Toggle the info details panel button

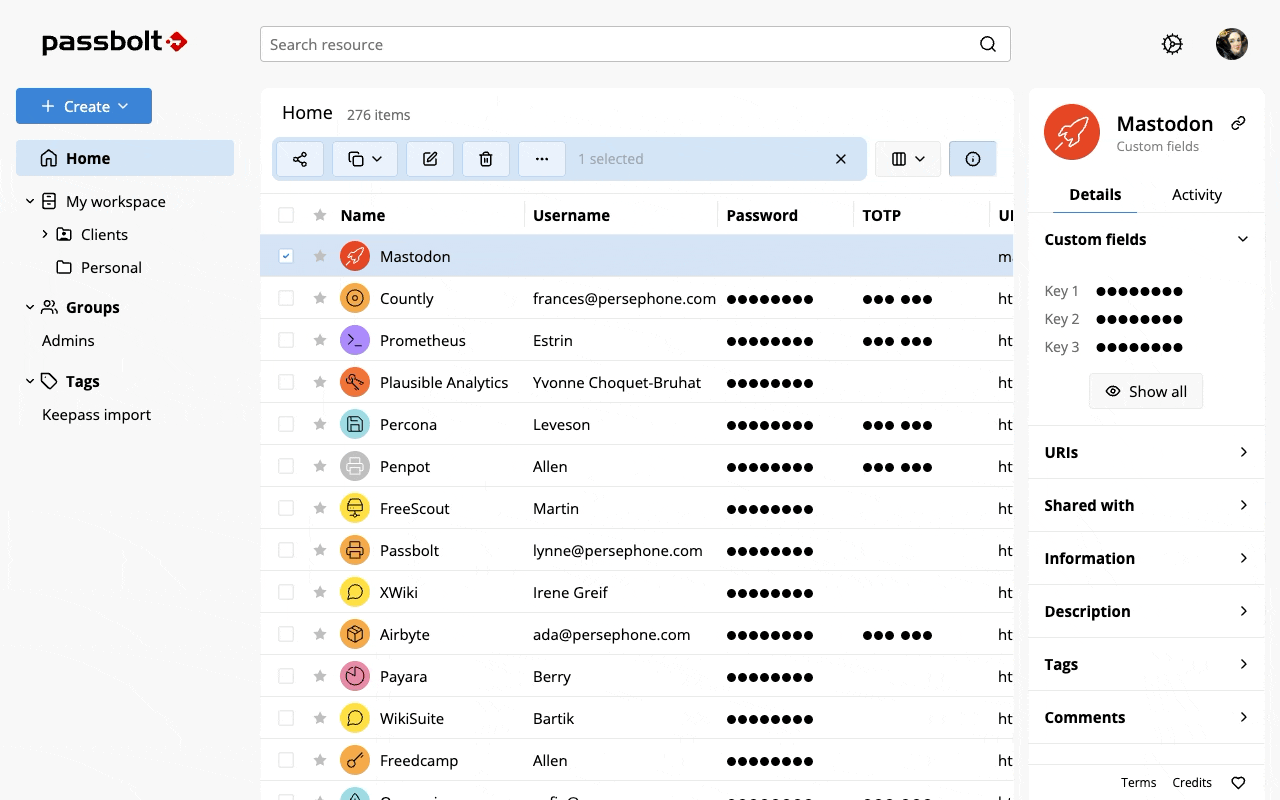pos(973,159)
